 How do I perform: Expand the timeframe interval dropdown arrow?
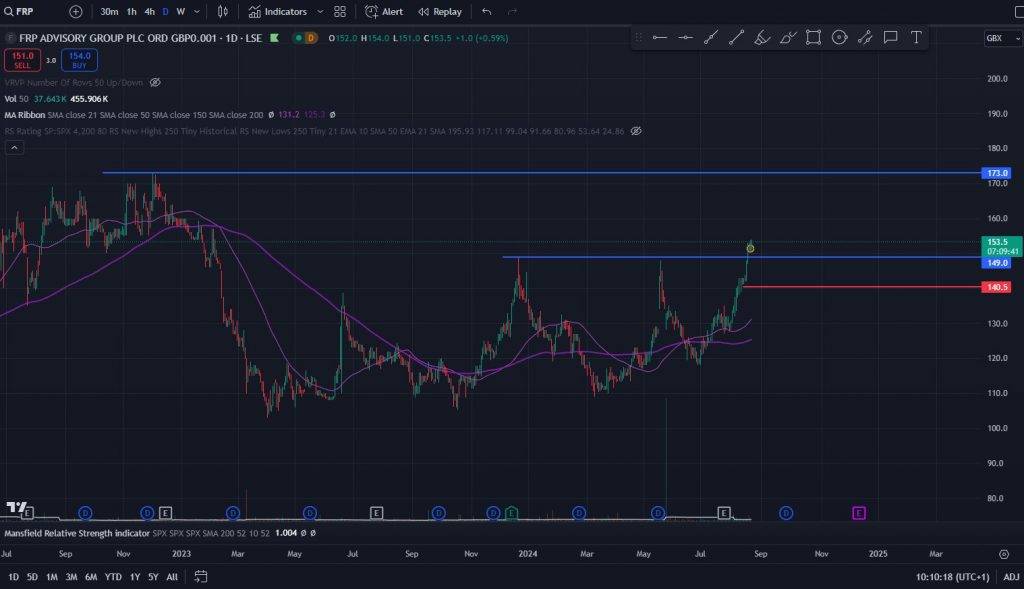[x=196, y=12]
